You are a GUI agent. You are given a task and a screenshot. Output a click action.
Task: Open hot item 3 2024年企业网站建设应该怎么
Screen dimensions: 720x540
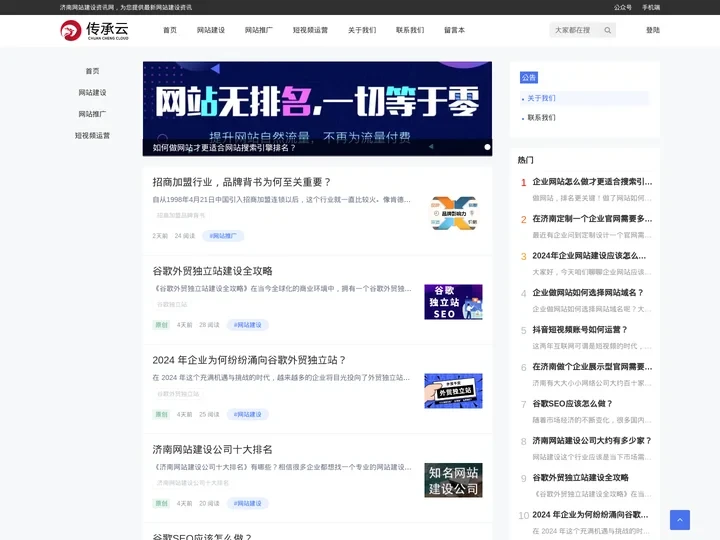(589, 256)
